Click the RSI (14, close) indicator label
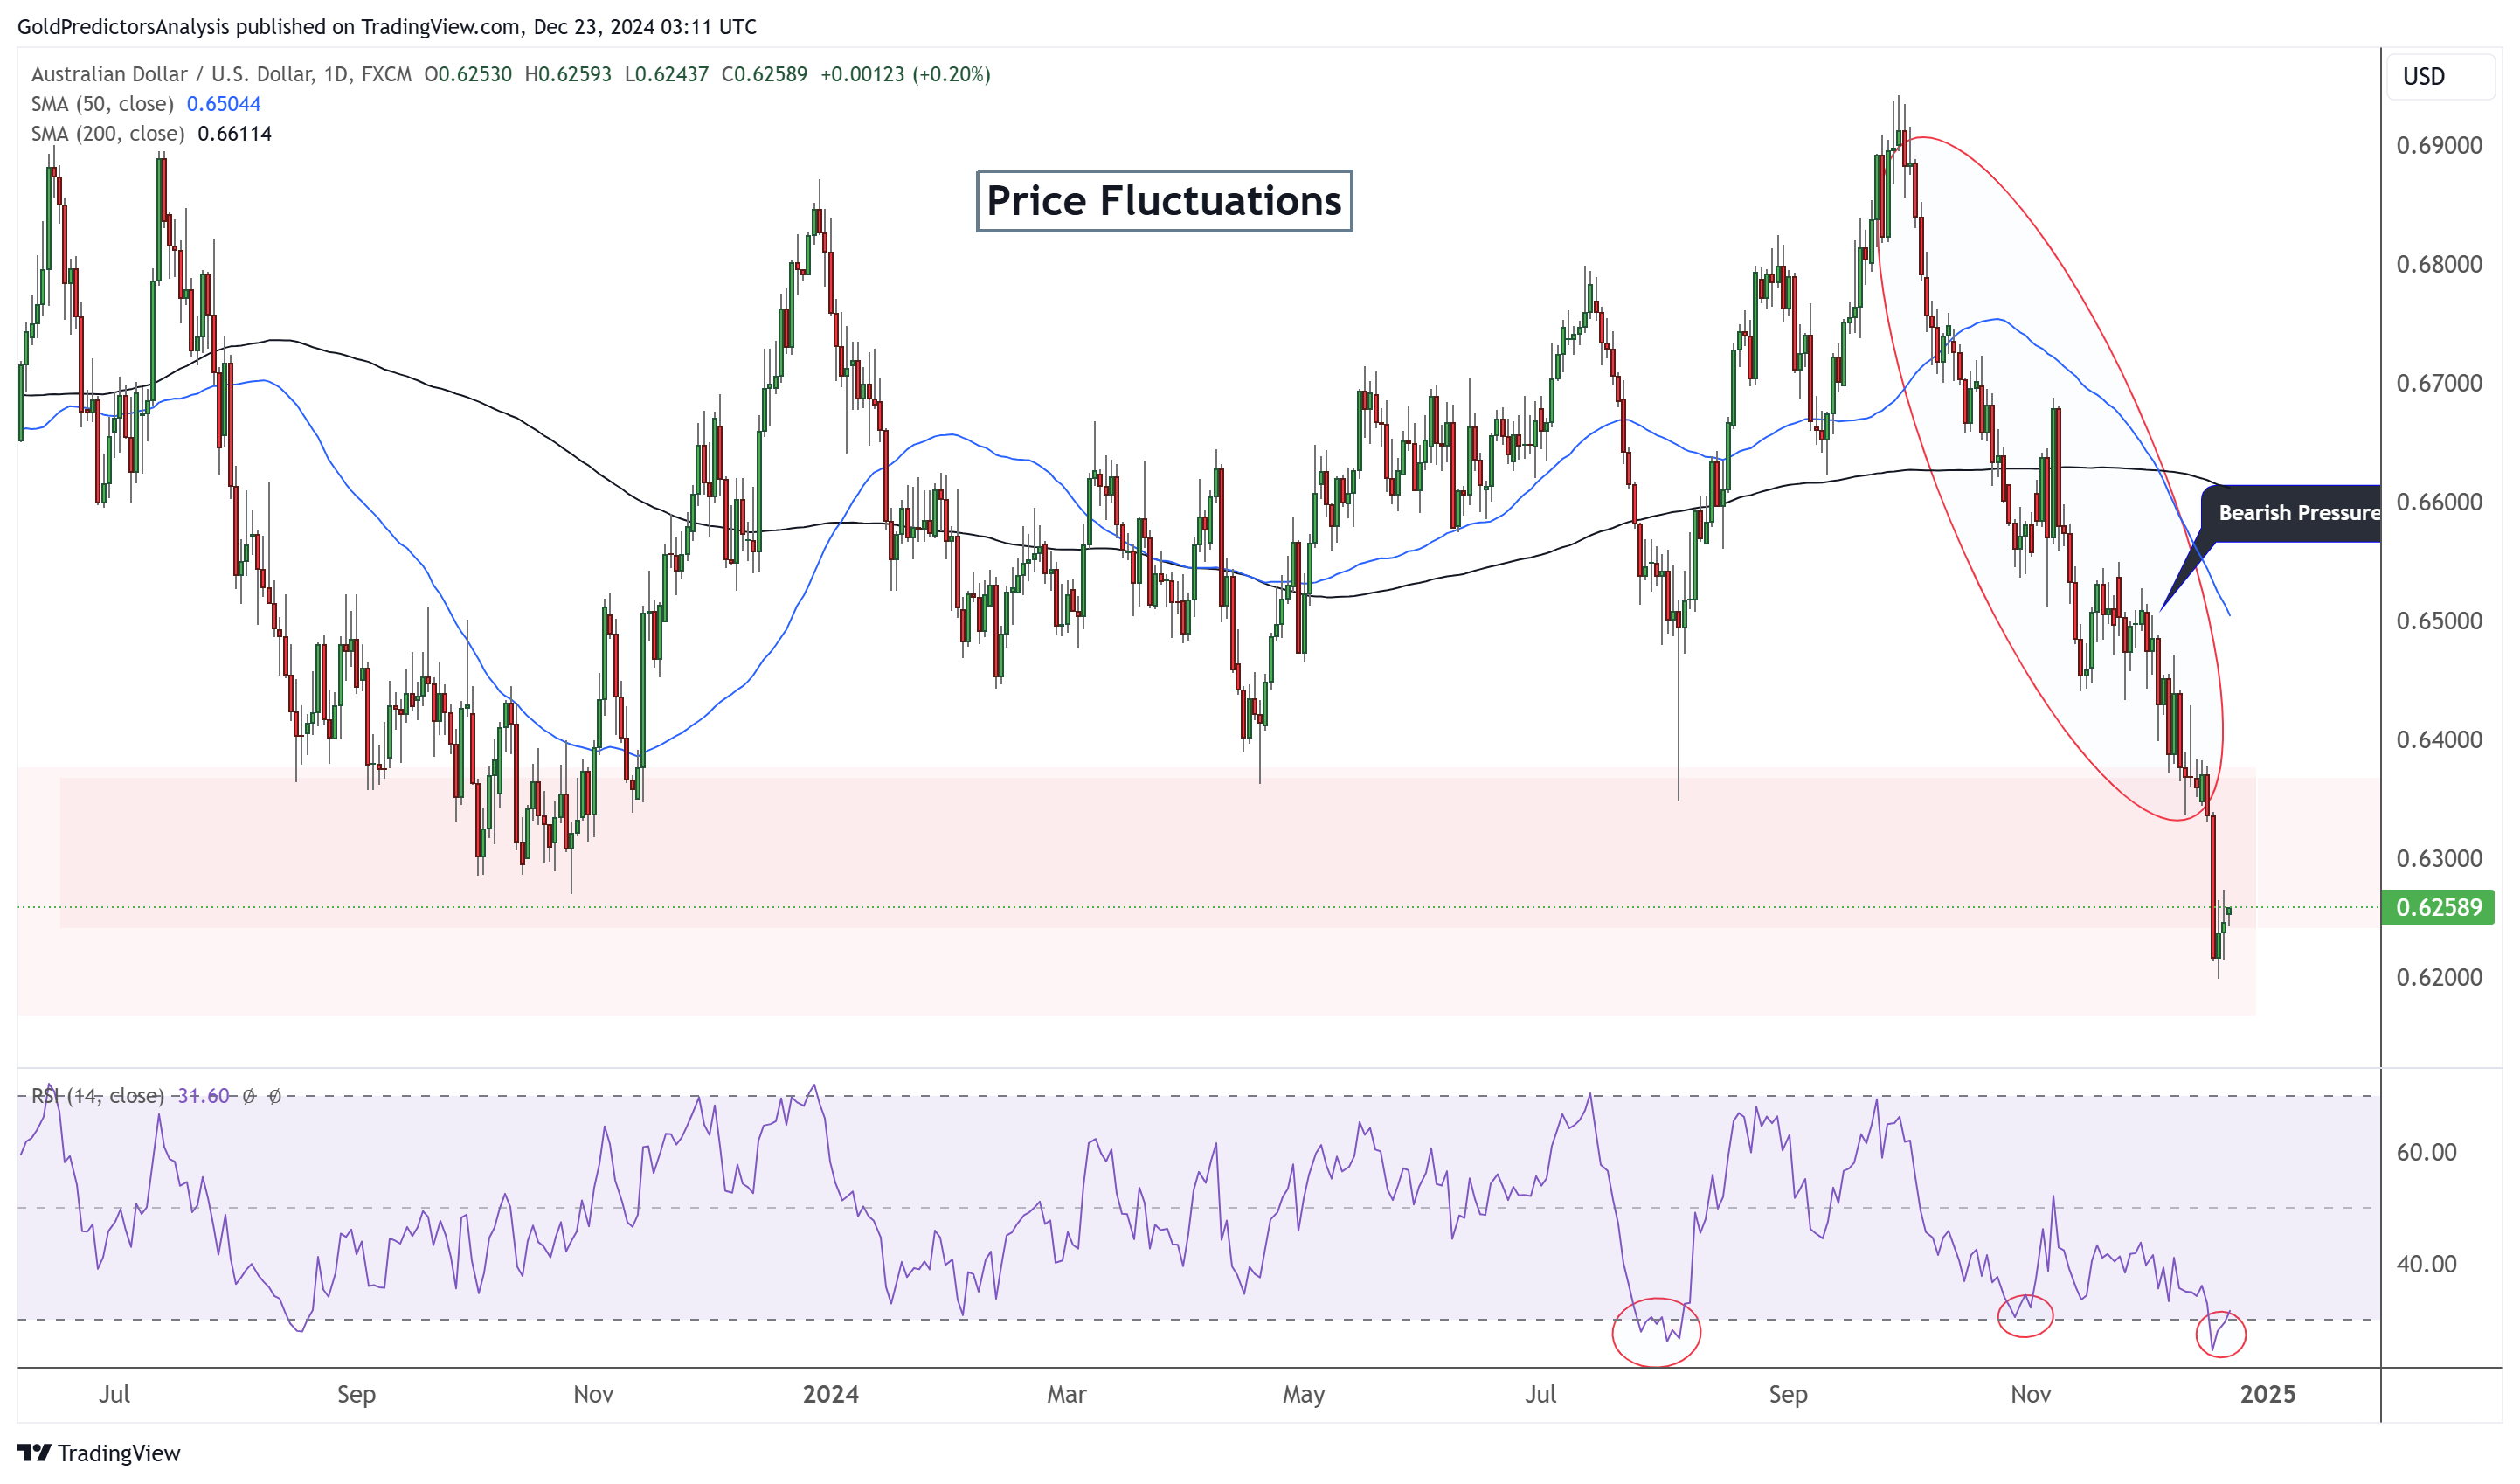 [x=97, y=1096]
